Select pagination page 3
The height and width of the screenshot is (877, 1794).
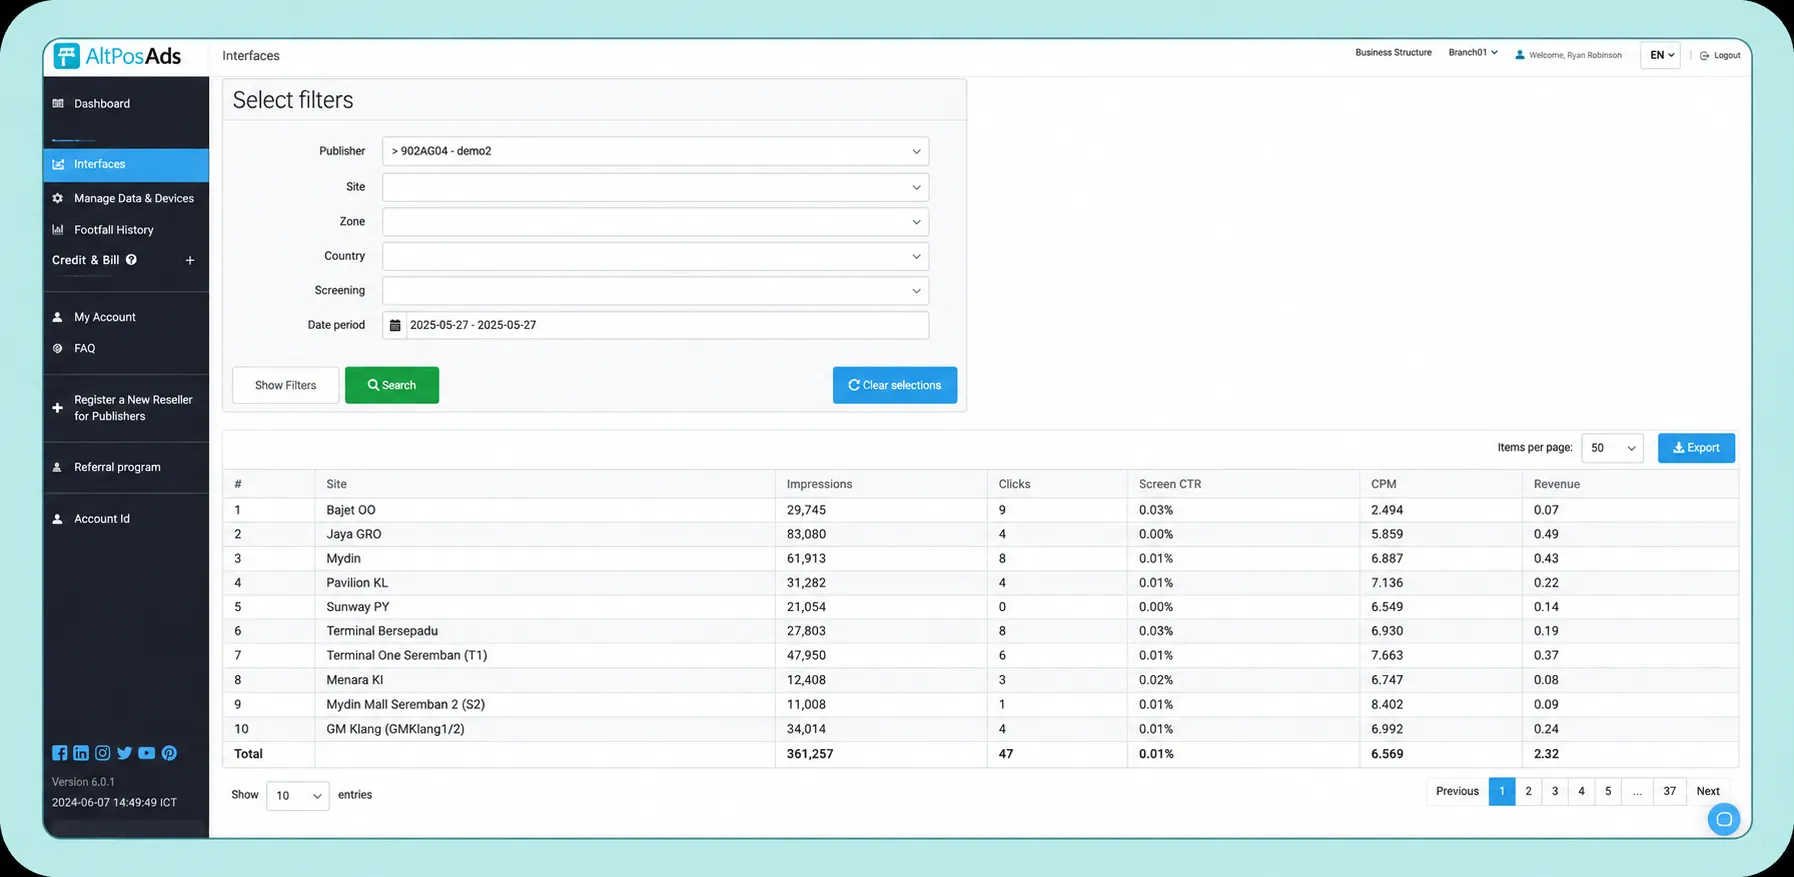click(x=1555, y=791)
